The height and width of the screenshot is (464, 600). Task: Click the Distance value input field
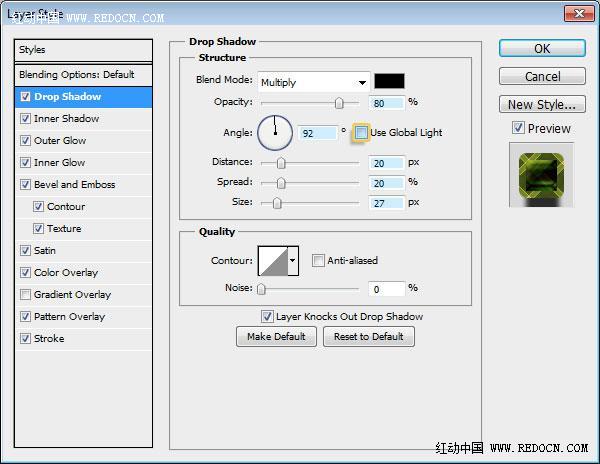[386, 163]
